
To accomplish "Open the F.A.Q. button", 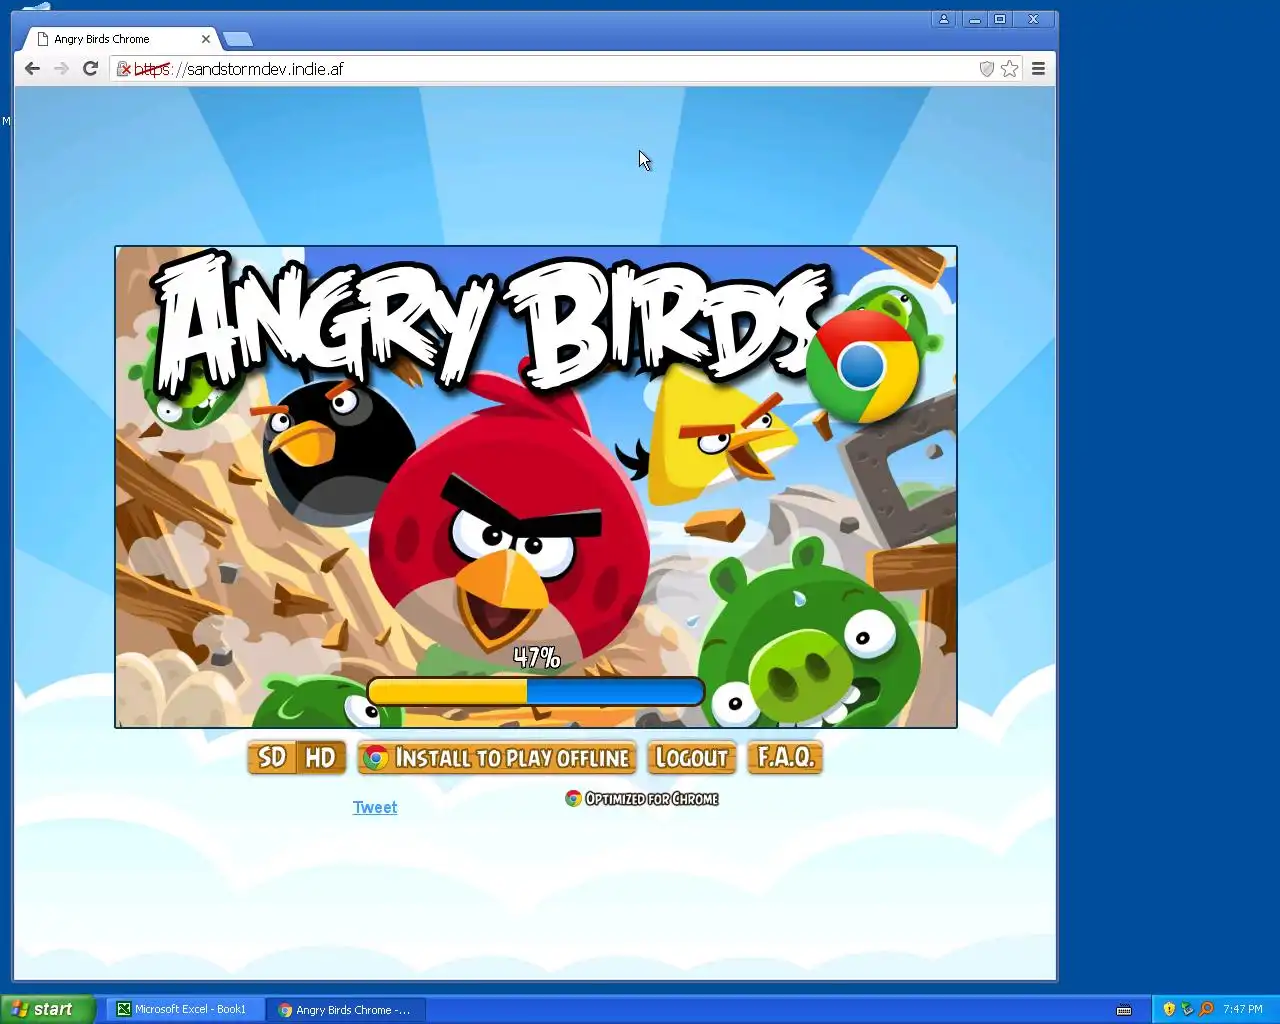I will pyautogui.click(x=785, y=758).
